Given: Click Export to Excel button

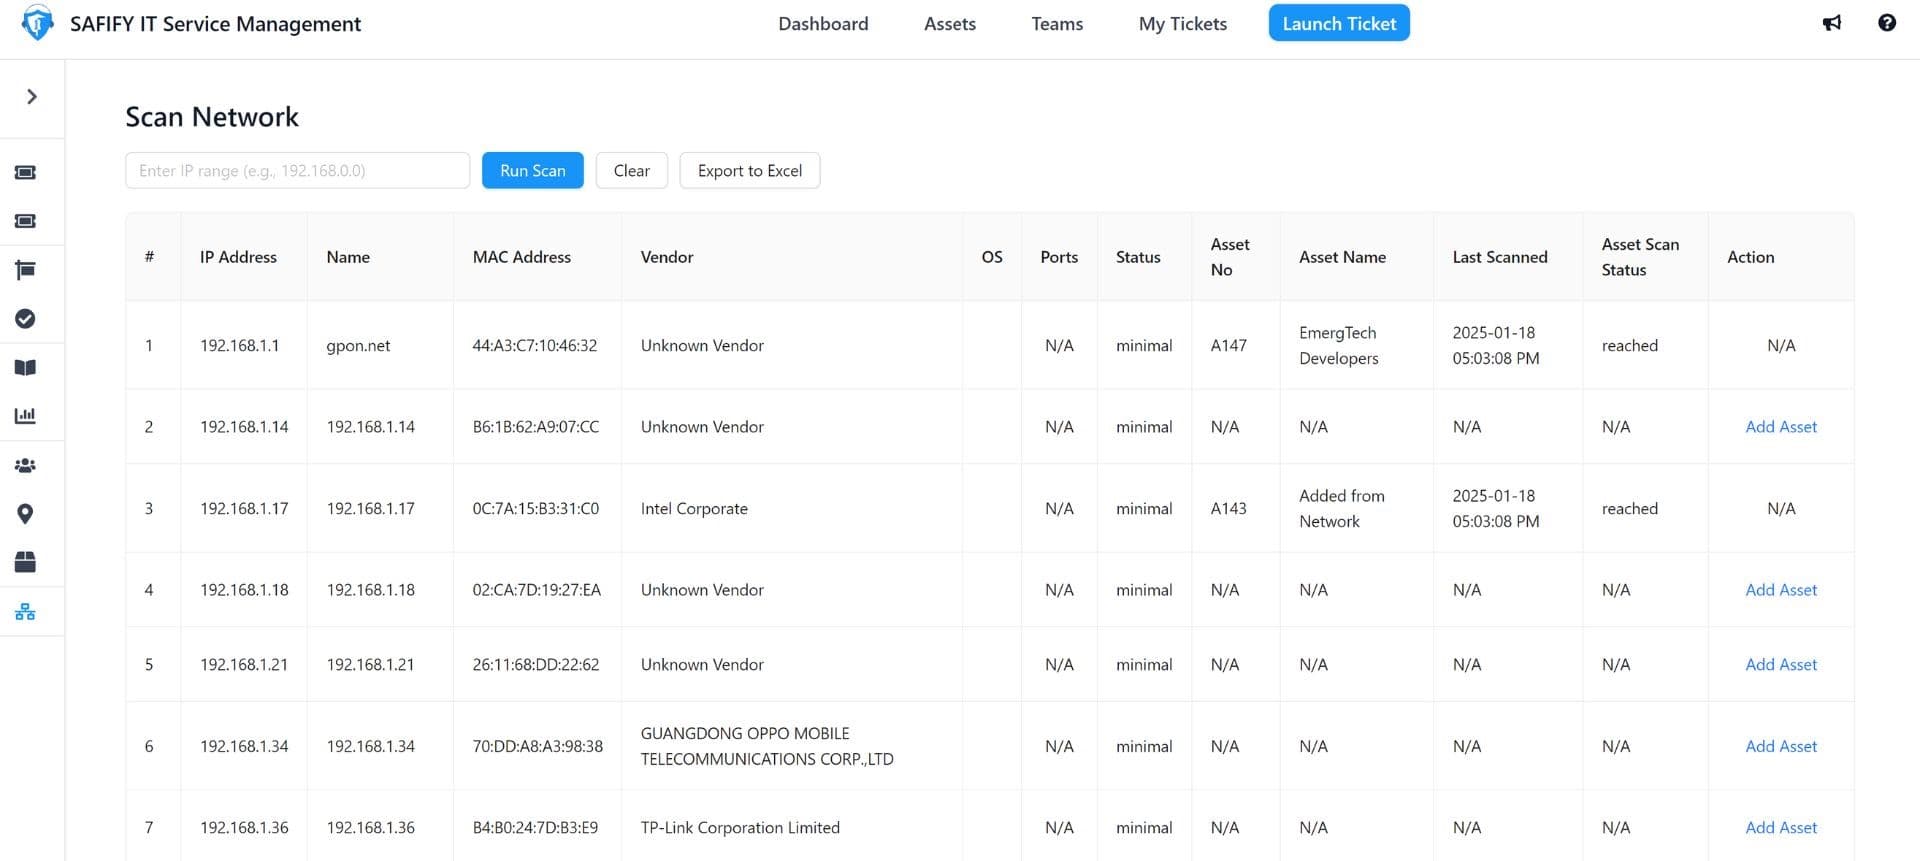Looking at the screenshot, I should (x=749, y=171).
